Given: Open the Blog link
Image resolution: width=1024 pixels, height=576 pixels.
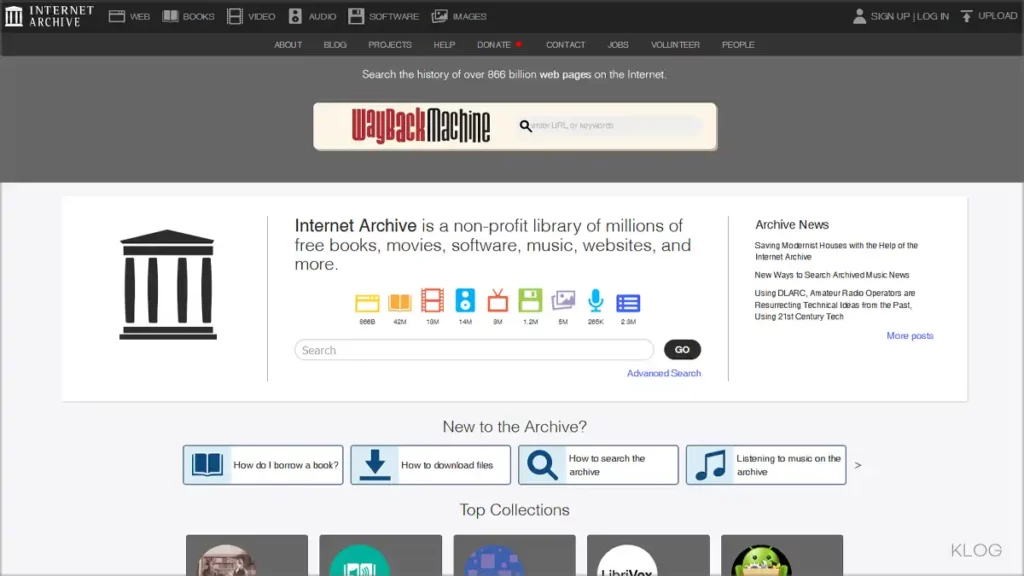Looking at the screenshot, I should (335, 45).
